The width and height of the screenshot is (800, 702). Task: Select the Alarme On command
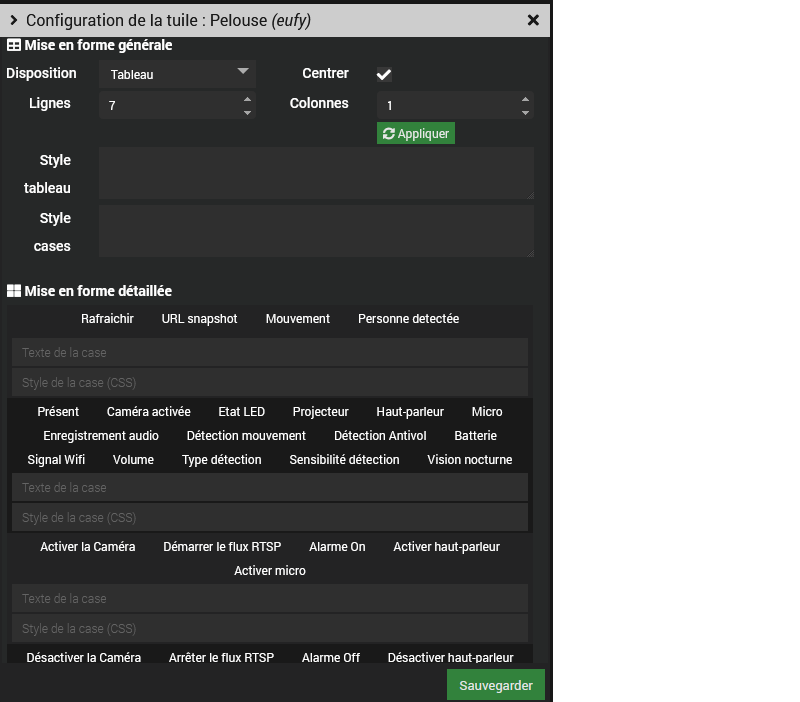tap(337, 547)
